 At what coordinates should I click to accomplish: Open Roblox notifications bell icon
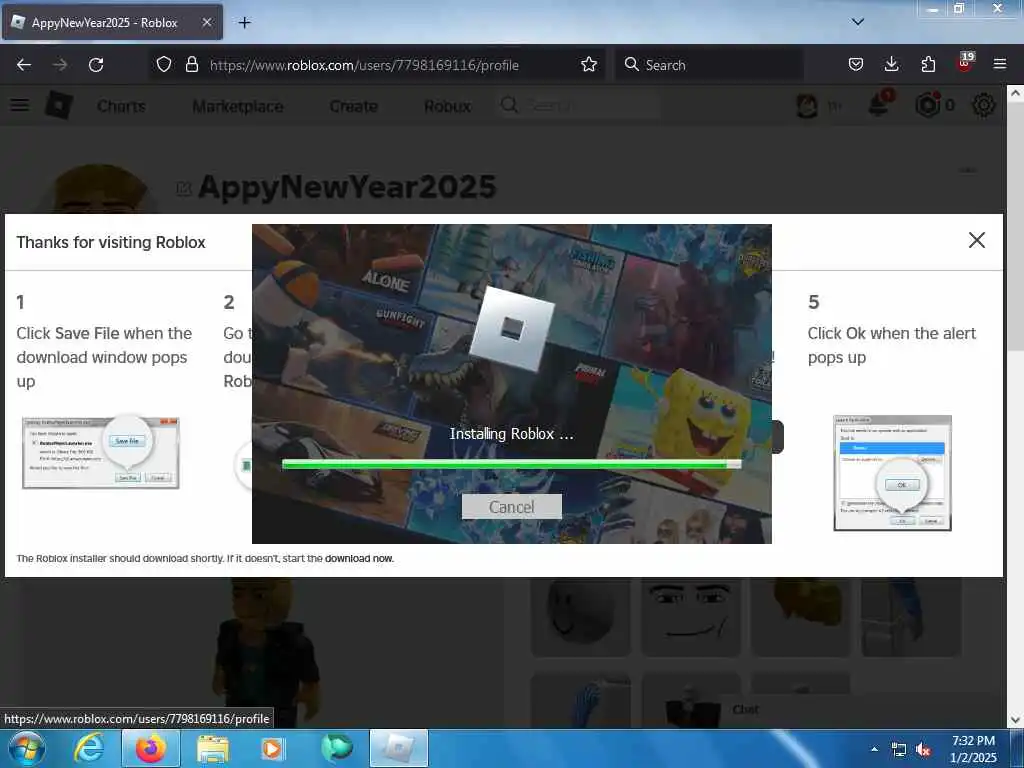[879, 104]
